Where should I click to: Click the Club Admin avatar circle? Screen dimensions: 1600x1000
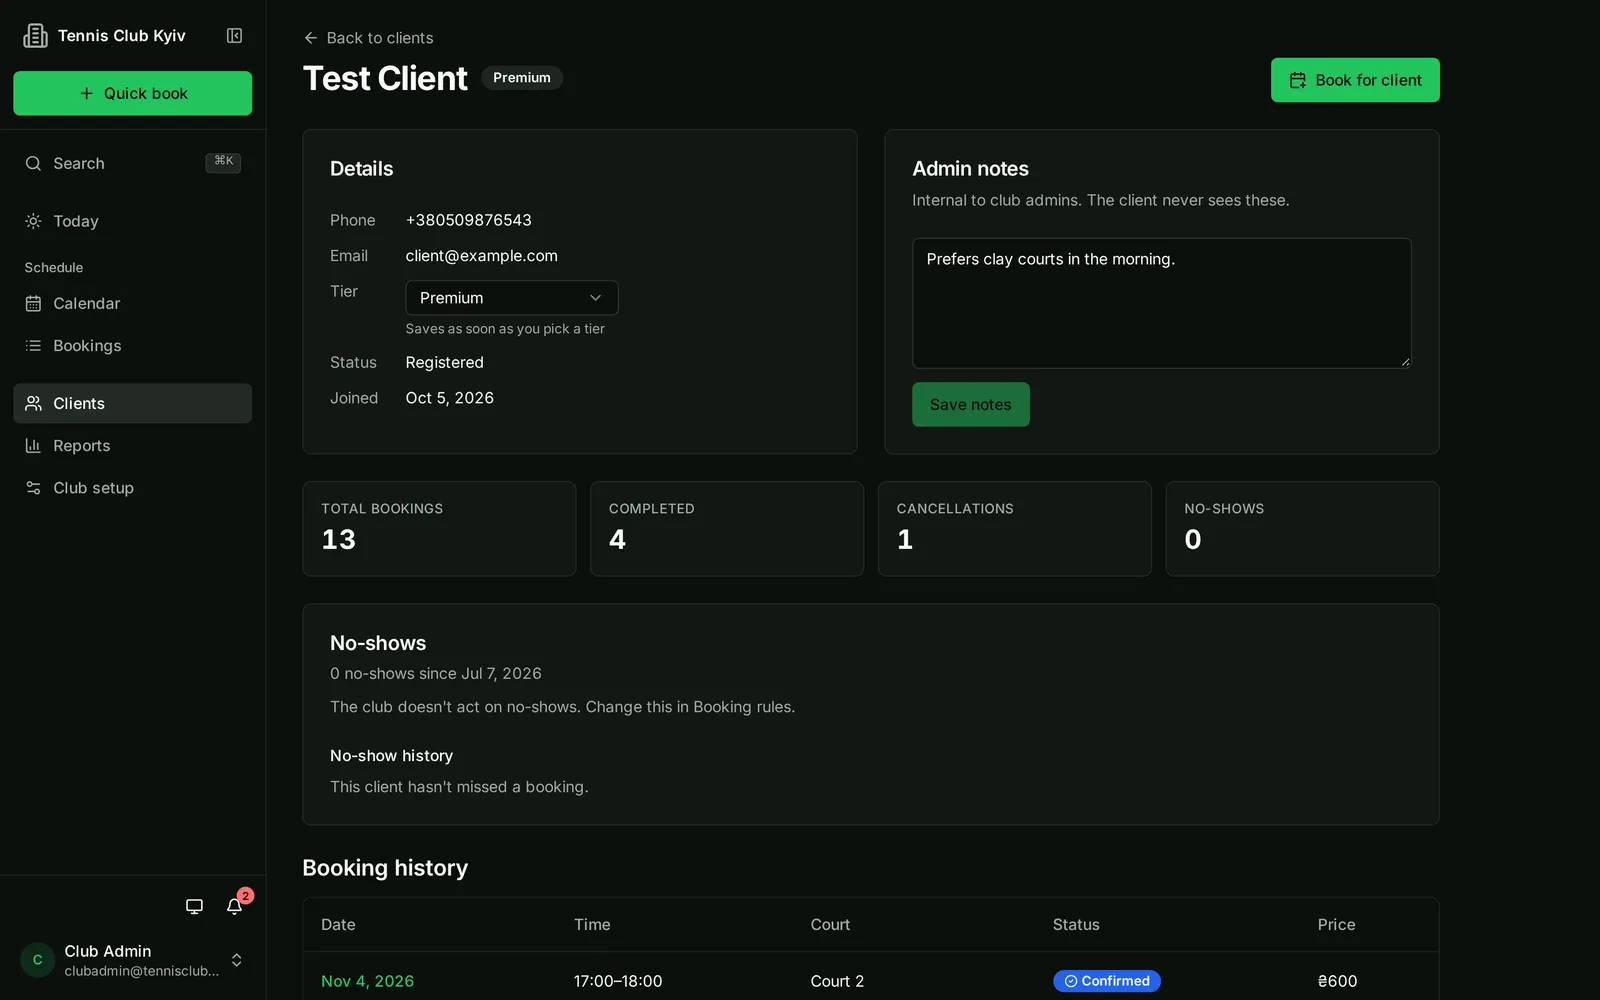coord(37,960)
